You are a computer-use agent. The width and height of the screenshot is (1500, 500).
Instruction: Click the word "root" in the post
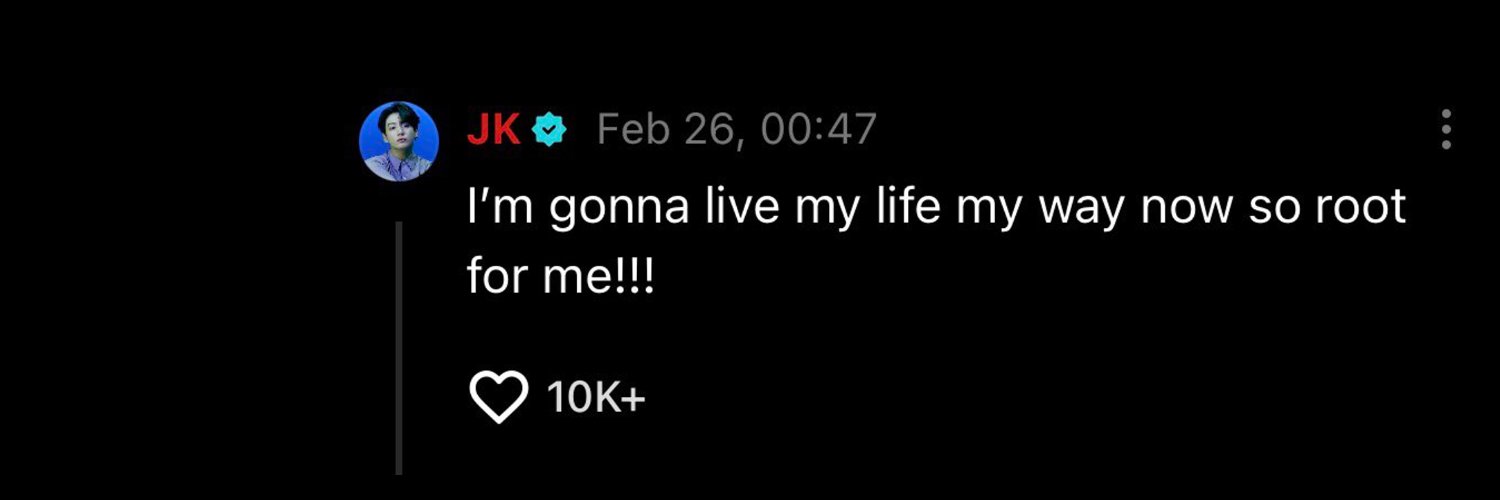(x=1359, y=208)
